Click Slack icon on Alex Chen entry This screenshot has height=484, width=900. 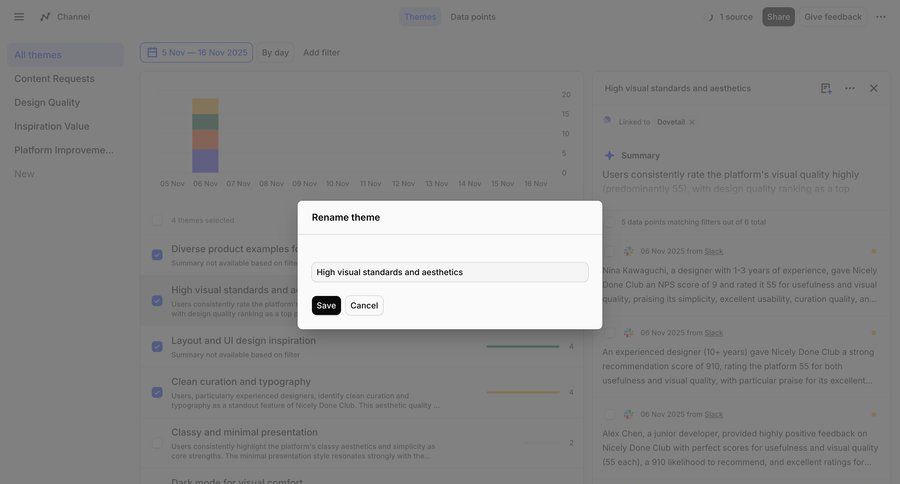click(629, 415)
